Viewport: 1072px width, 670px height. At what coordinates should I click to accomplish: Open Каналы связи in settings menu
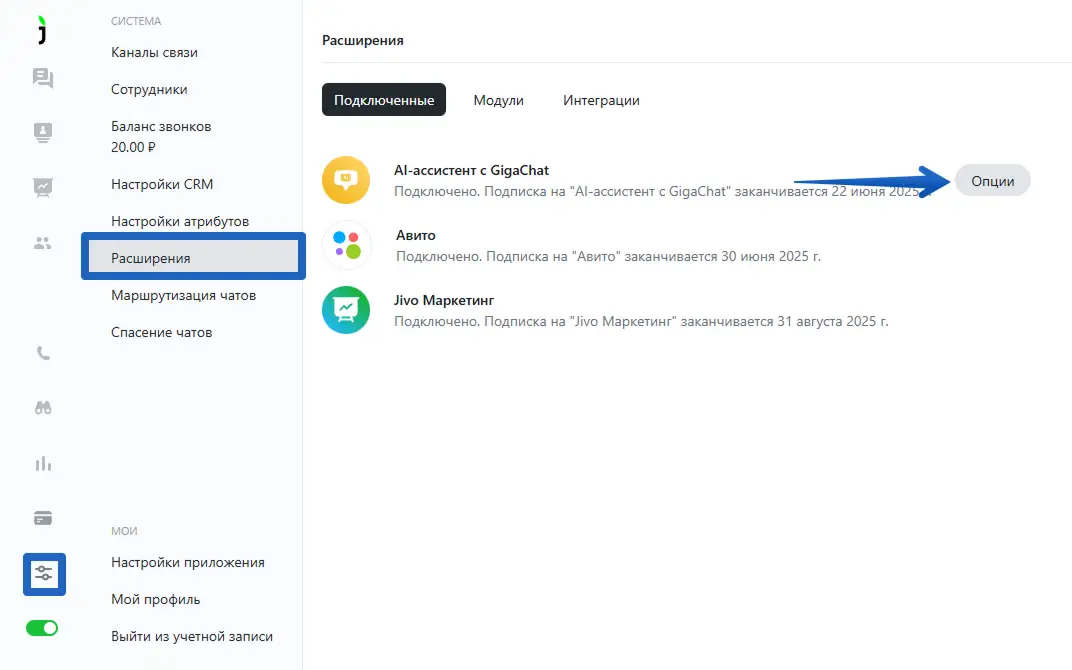point(154,52)
